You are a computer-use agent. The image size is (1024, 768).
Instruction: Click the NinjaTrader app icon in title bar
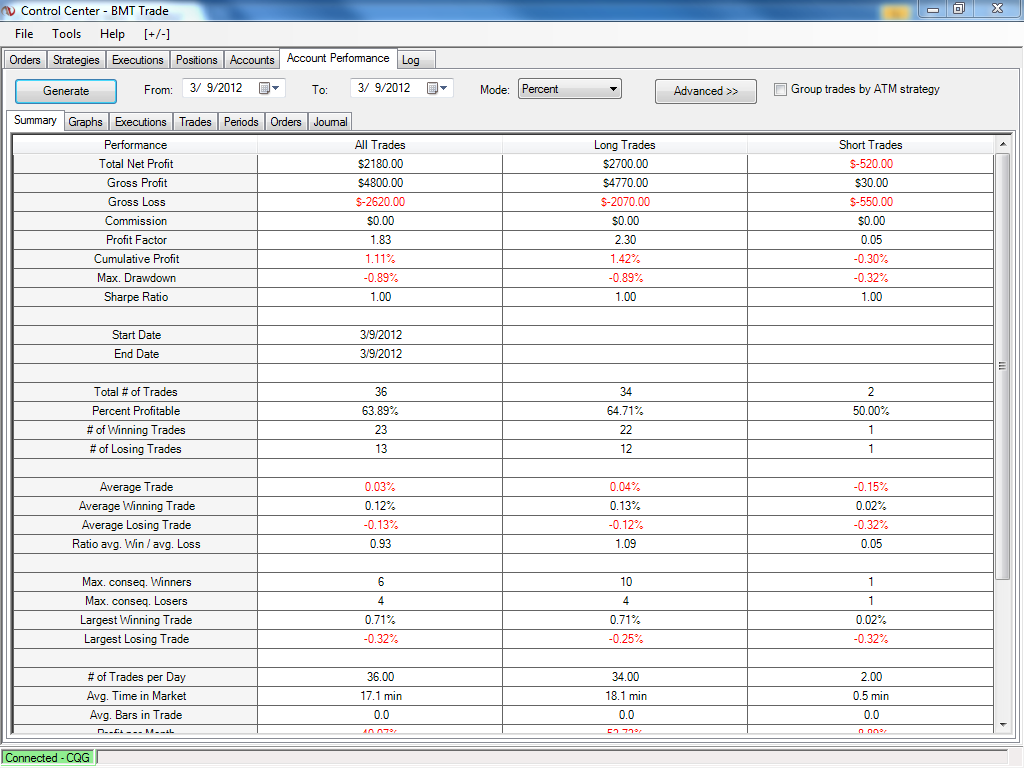(x=8, y=10)
